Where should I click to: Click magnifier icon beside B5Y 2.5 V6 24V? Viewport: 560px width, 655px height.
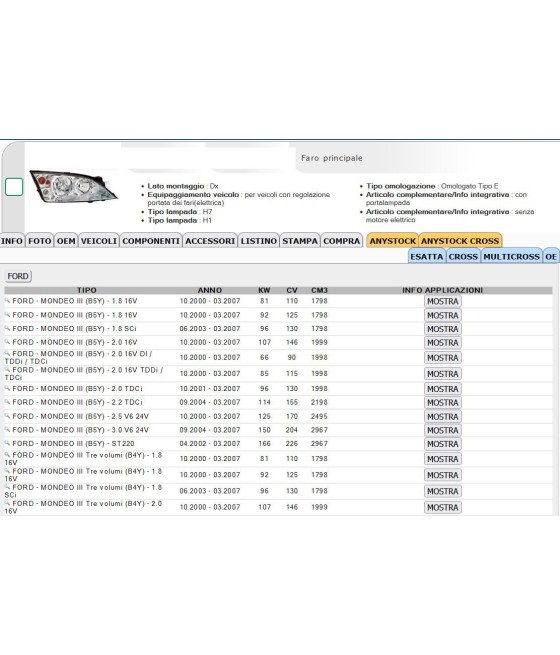point(7,416)
